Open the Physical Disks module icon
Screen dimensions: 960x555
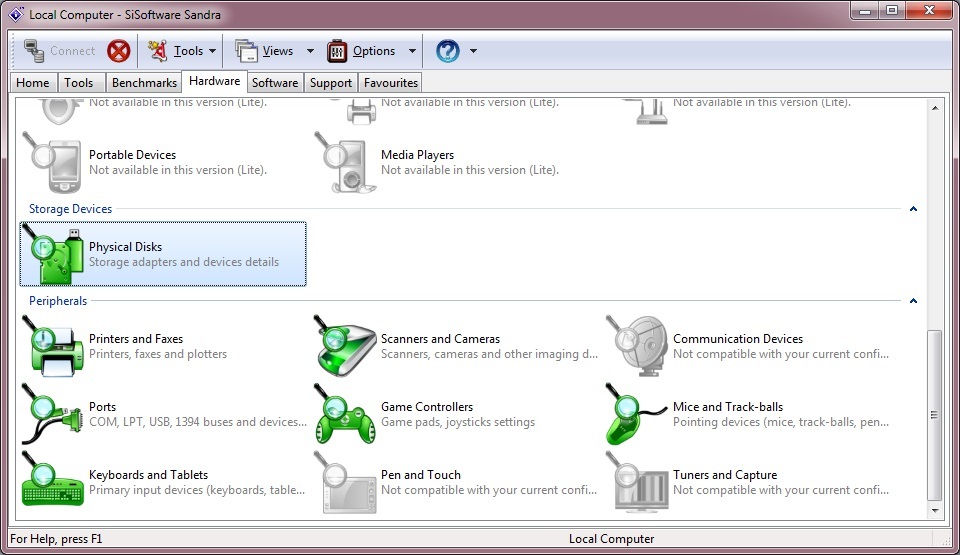tap(53, 255)
